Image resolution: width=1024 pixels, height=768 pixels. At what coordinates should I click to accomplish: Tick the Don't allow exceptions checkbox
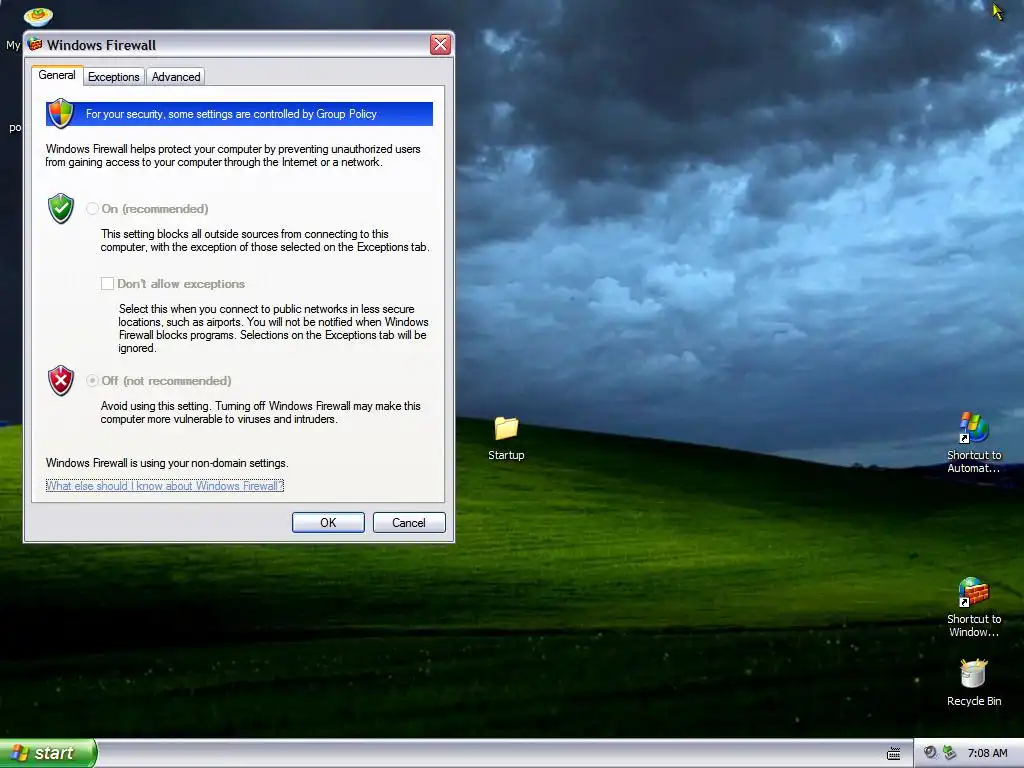click(x=107, y=283)
